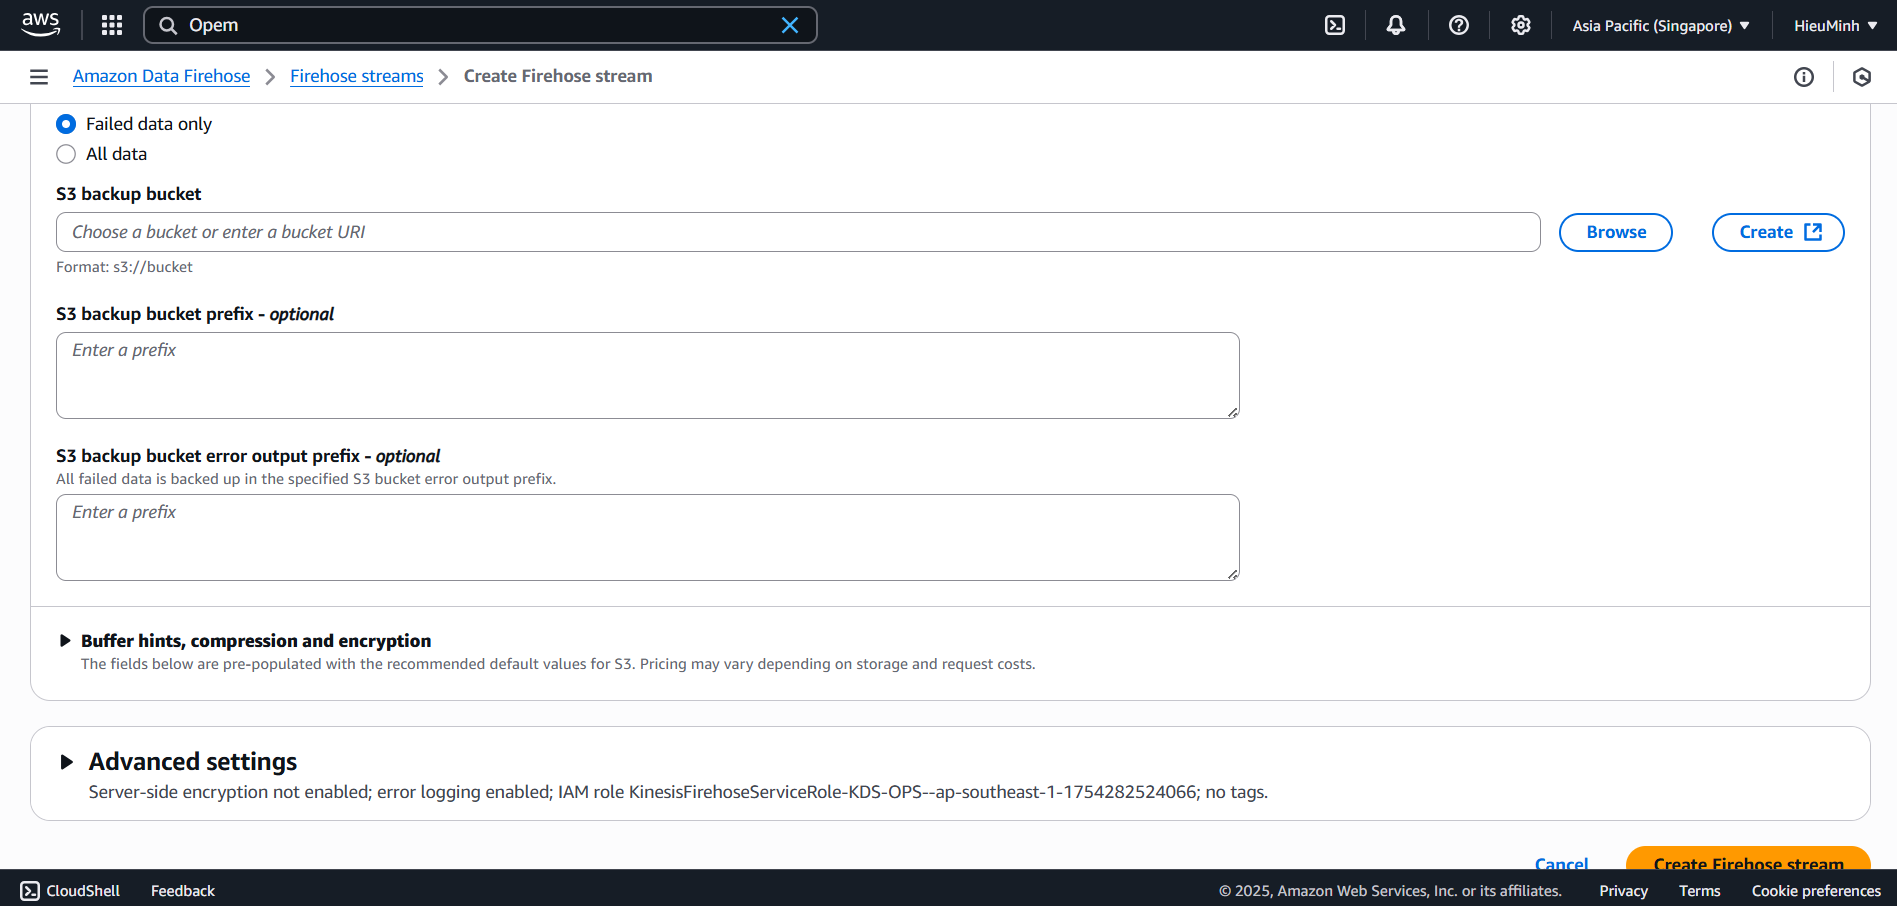Focus error output prefix textarea
The image size is (1897, 906).
coord(648,537)
